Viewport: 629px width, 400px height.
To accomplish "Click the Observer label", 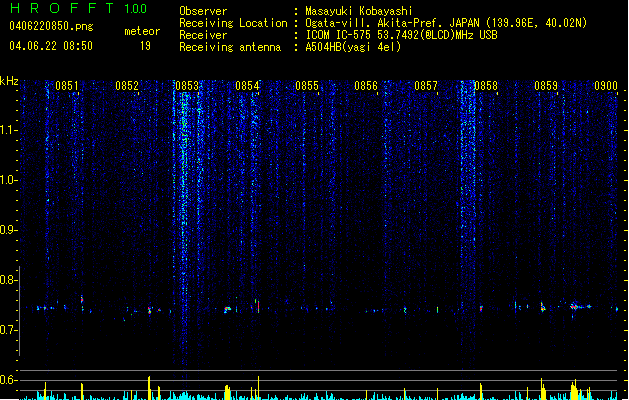I will [203, 11].
